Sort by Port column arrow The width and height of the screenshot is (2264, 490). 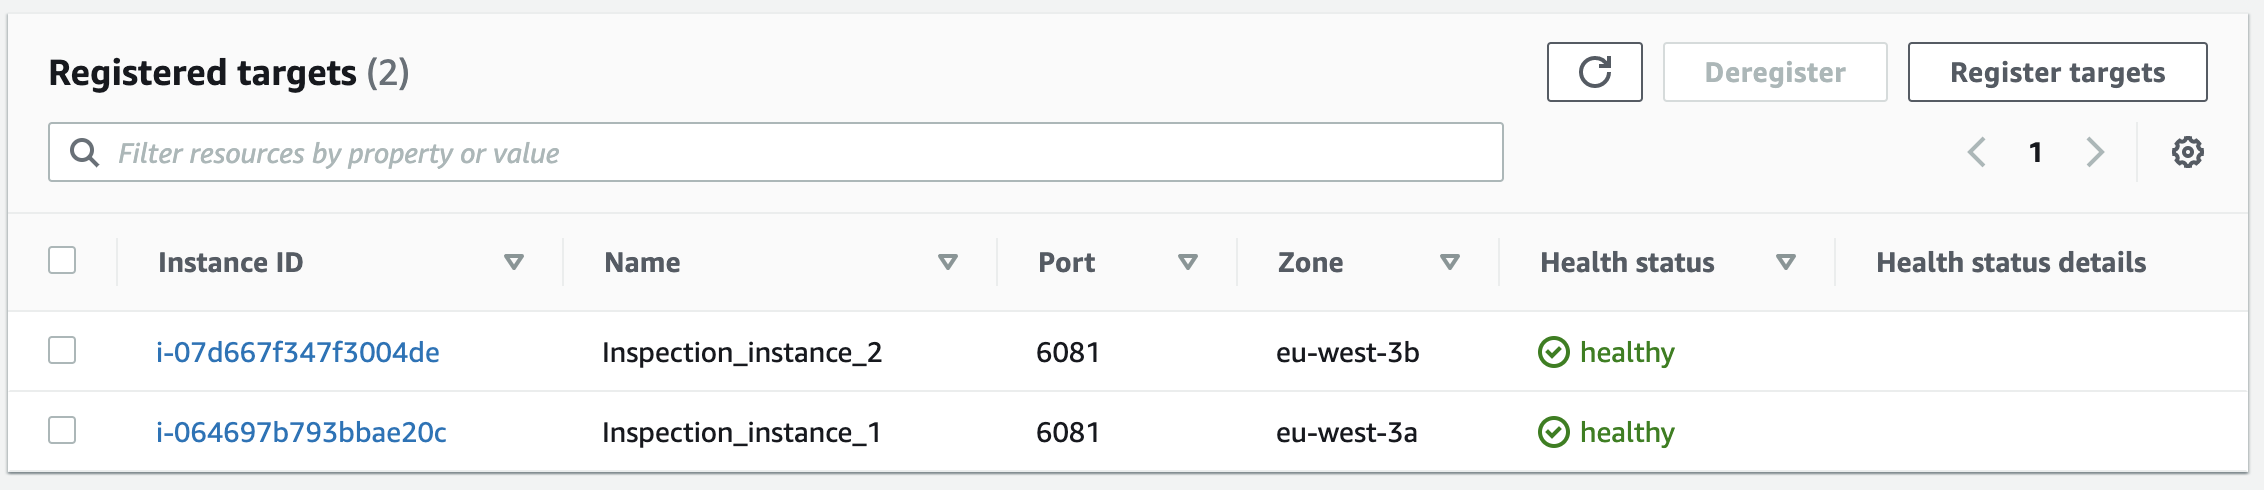pyautogui.click(x=1188, y=262)
